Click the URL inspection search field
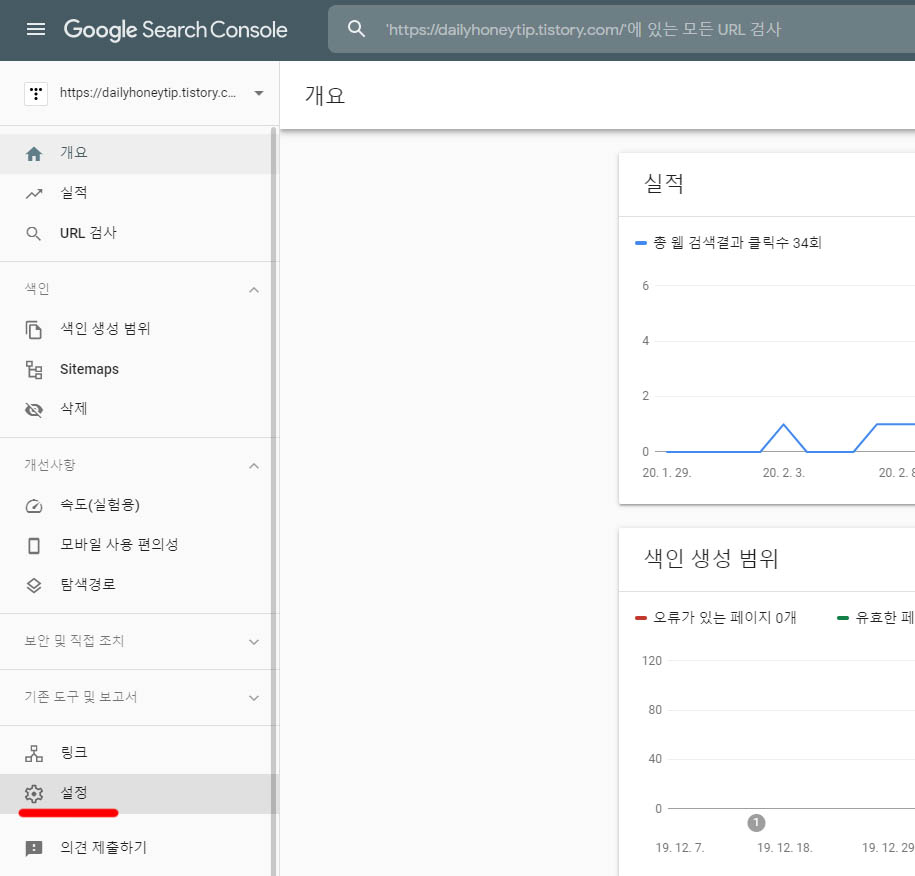915x876 pixels. [621, 29]
